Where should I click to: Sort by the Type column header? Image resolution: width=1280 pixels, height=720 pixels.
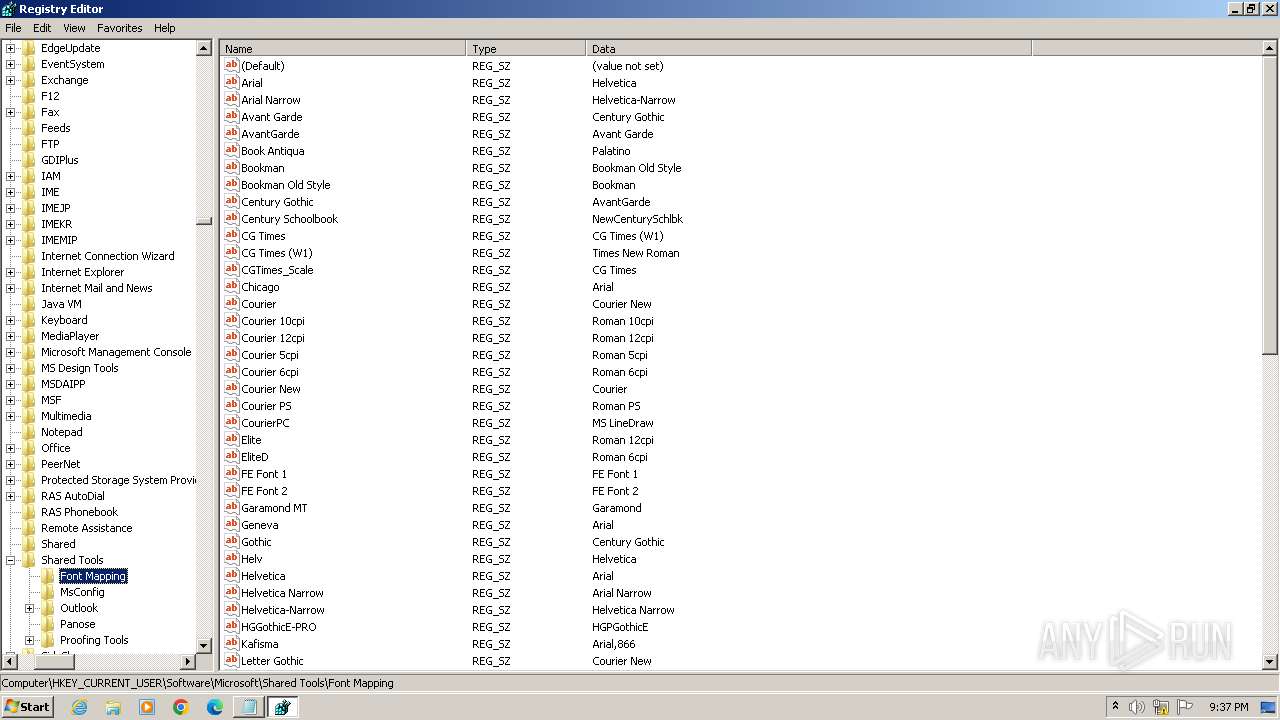coord(526,48)
